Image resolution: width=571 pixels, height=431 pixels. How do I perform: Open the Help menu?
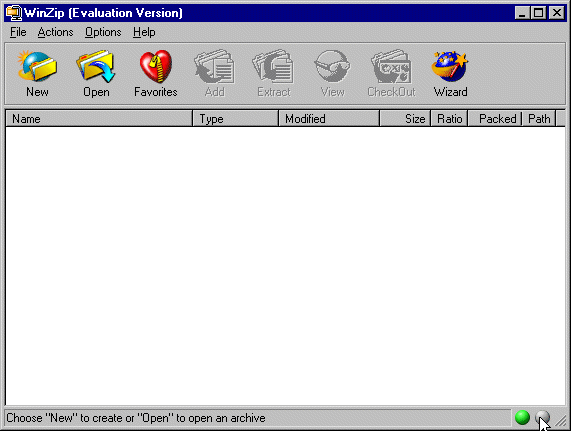[144, 32]
